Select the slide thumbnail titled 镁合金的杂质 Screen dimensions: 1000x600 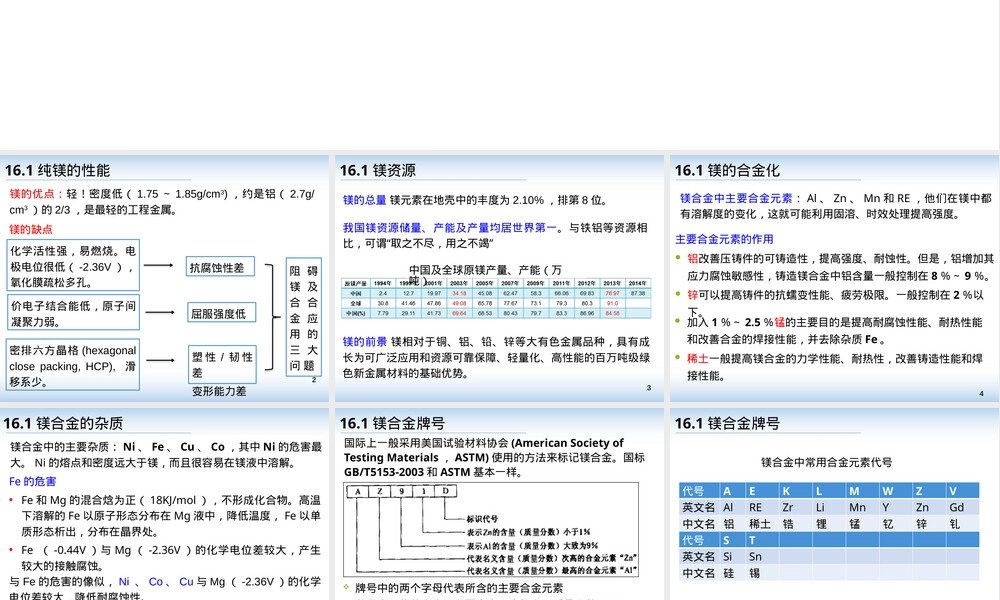coord(165,504)
